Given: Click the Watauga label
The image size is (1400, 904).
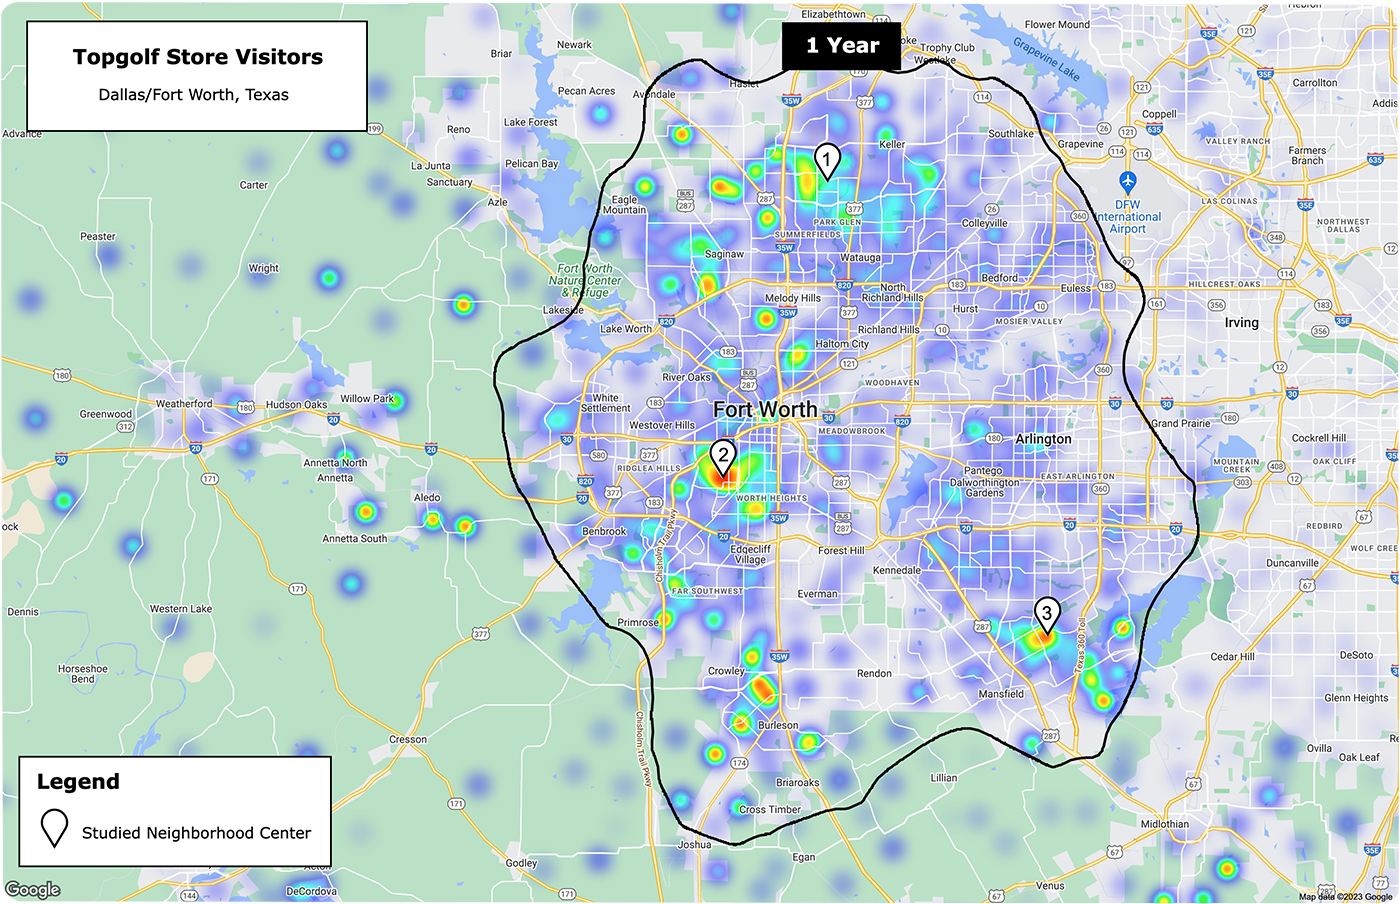Looking at the screenshot, I should tap(860, 258).
